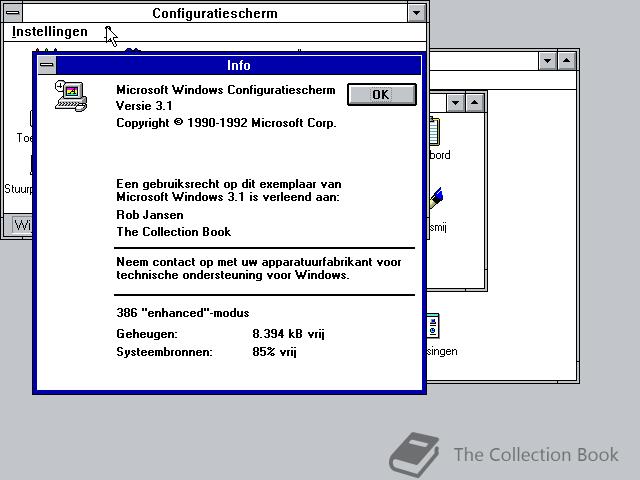The width and height of the screenshot is (640, 480).
Task: Open the Configuratiescherm control-menu box
Action: (x=13, y=13)
